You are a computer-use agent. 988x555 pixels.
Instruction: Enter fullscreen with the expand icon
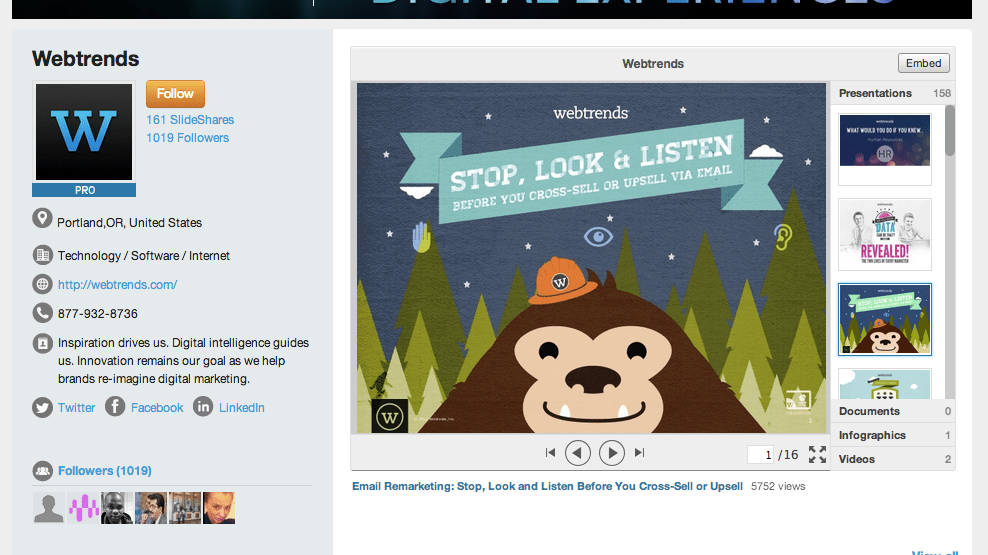[817, 454]
